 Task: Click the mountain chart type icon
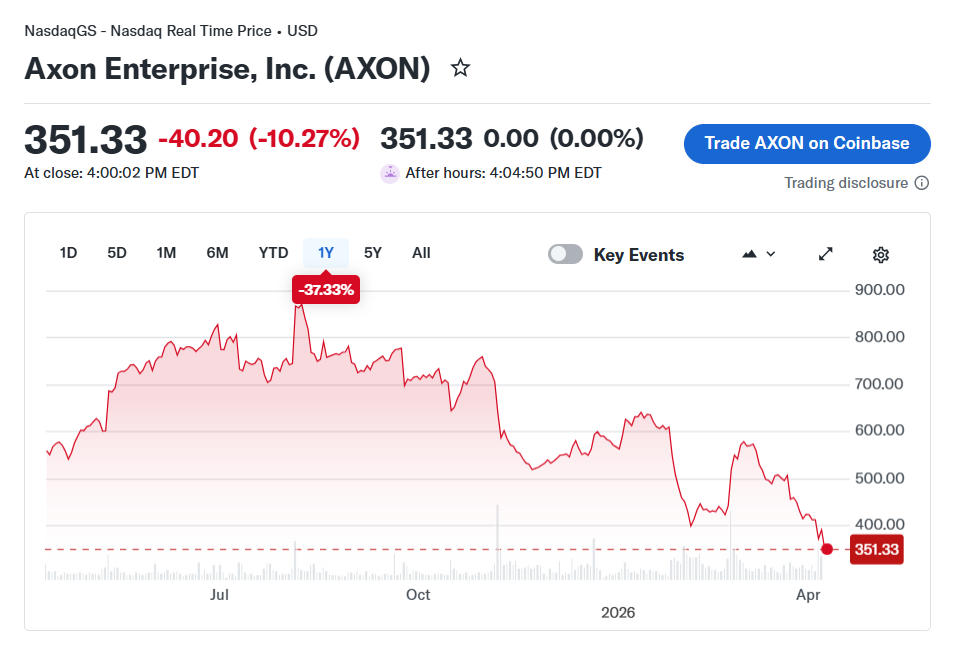tap(750, 254)
